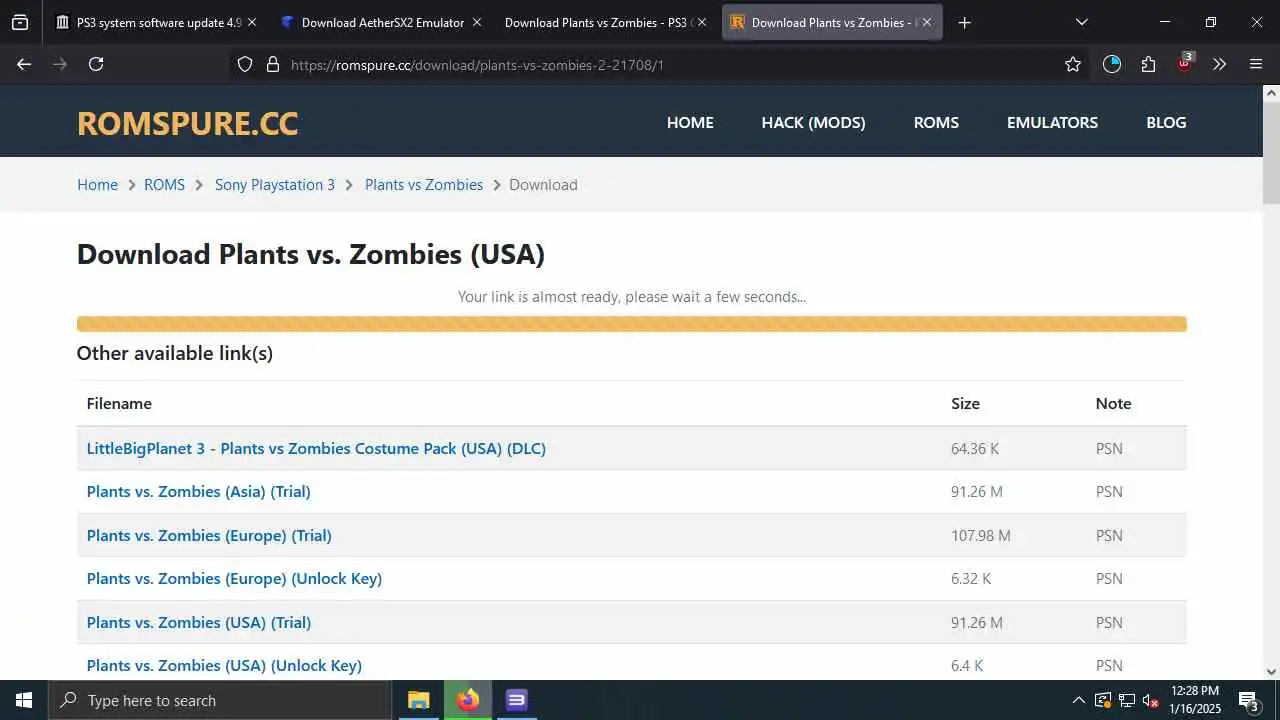Open EMULATORS navigation item
1280x720 pixels.
pos(1052,122)
